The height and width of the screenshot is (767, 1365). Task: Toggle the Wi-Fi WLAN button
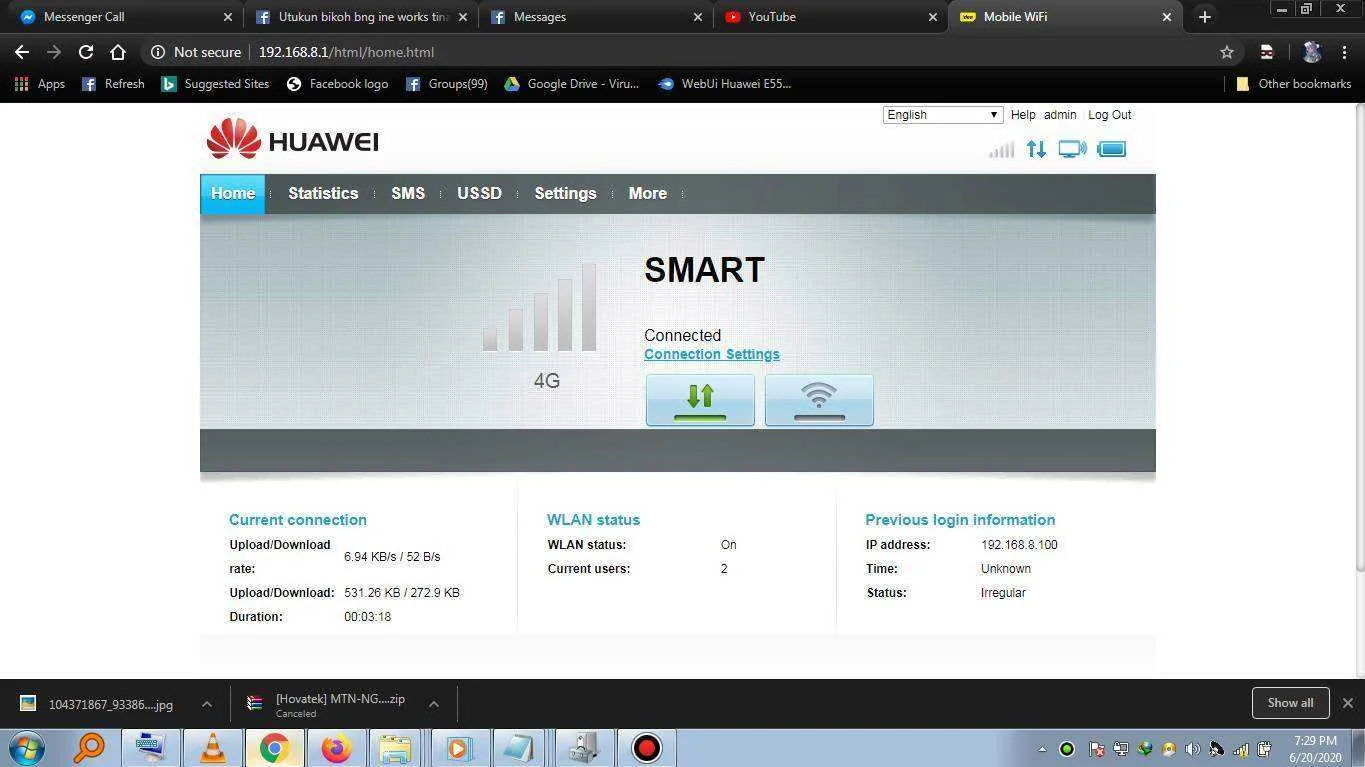click(x=819, y=400)
